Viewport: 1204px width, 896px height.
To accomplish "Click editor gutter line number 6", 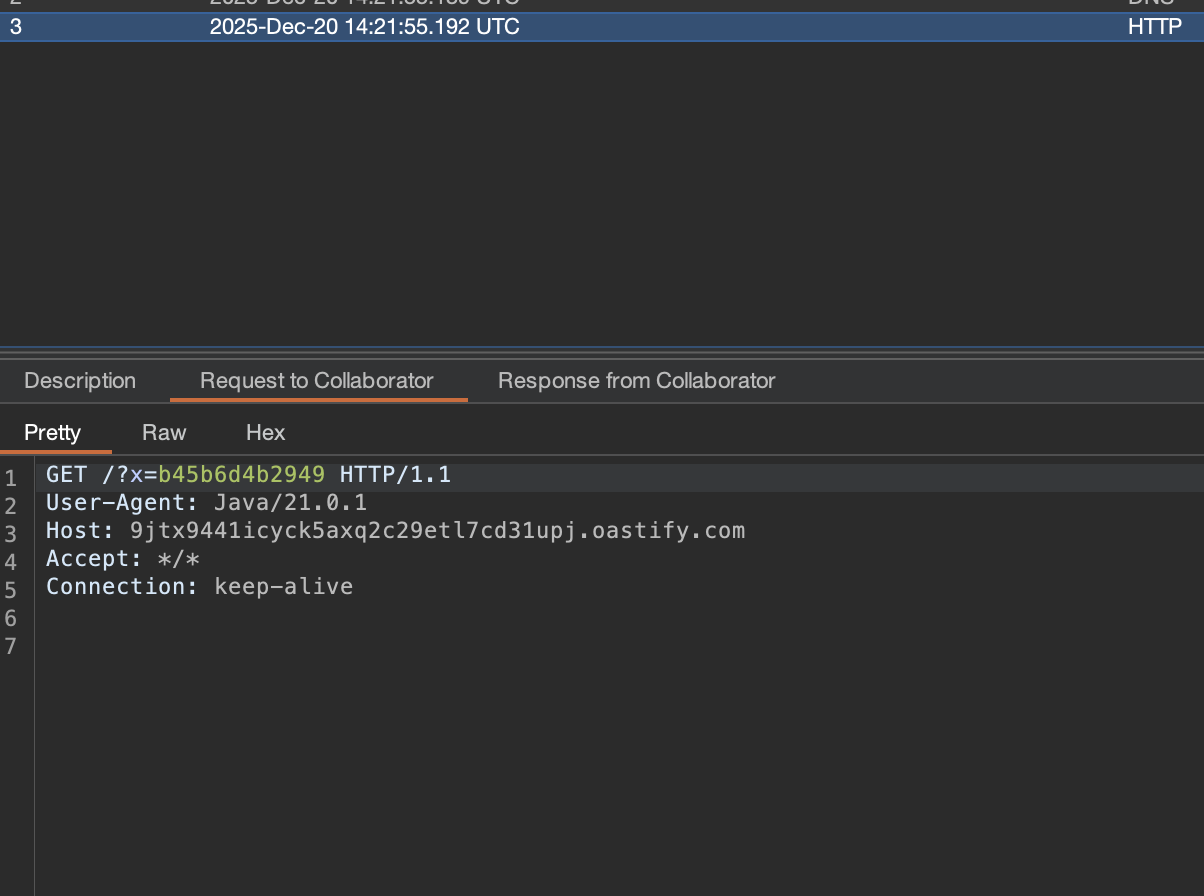I will pos(11,619).
